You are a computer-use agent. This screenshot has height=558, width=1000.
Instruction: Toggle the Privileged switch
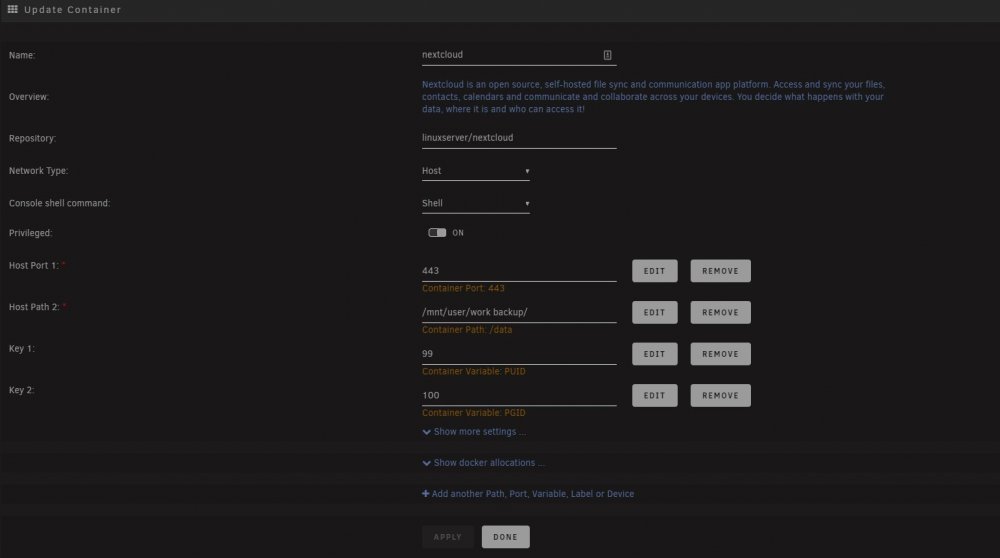[x=437, y=233]
